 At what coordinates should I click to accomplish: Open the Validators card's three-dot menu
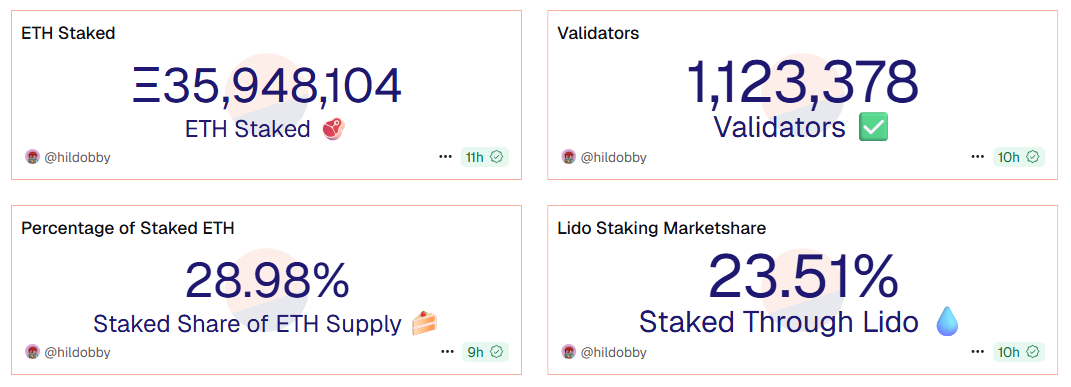[x=977, y=157]
